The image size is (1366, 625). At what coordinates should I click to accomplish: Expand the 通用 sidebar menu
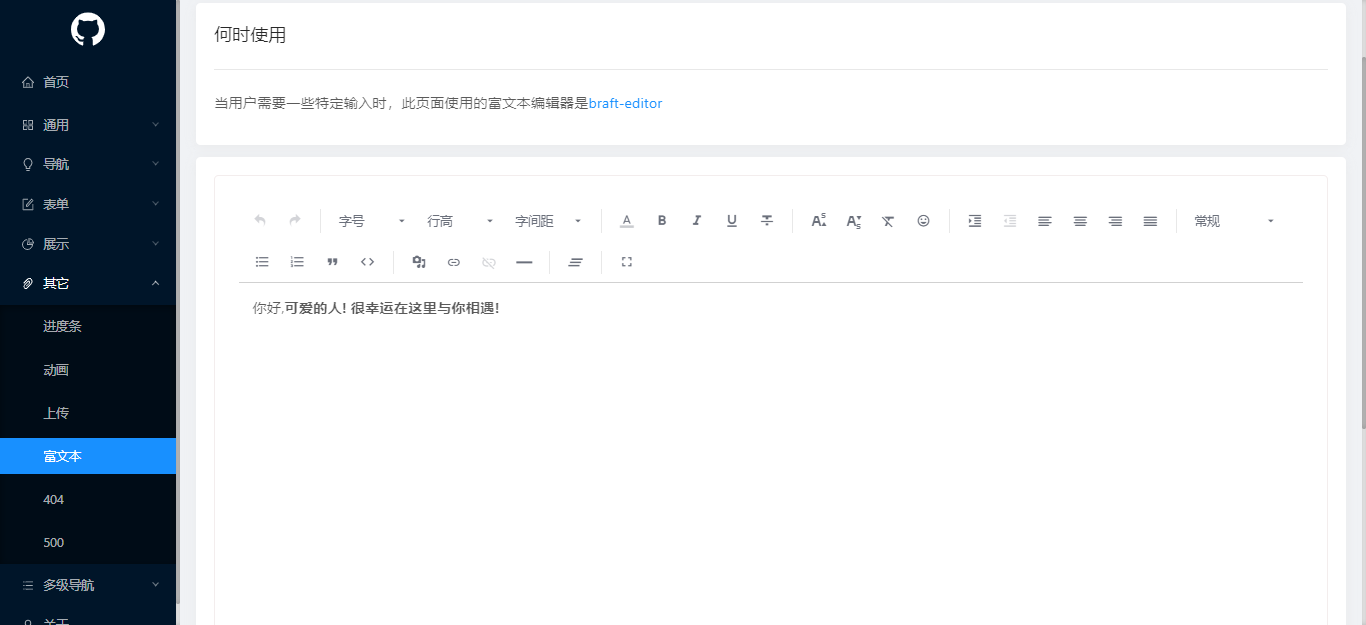(x=88, y=125)
